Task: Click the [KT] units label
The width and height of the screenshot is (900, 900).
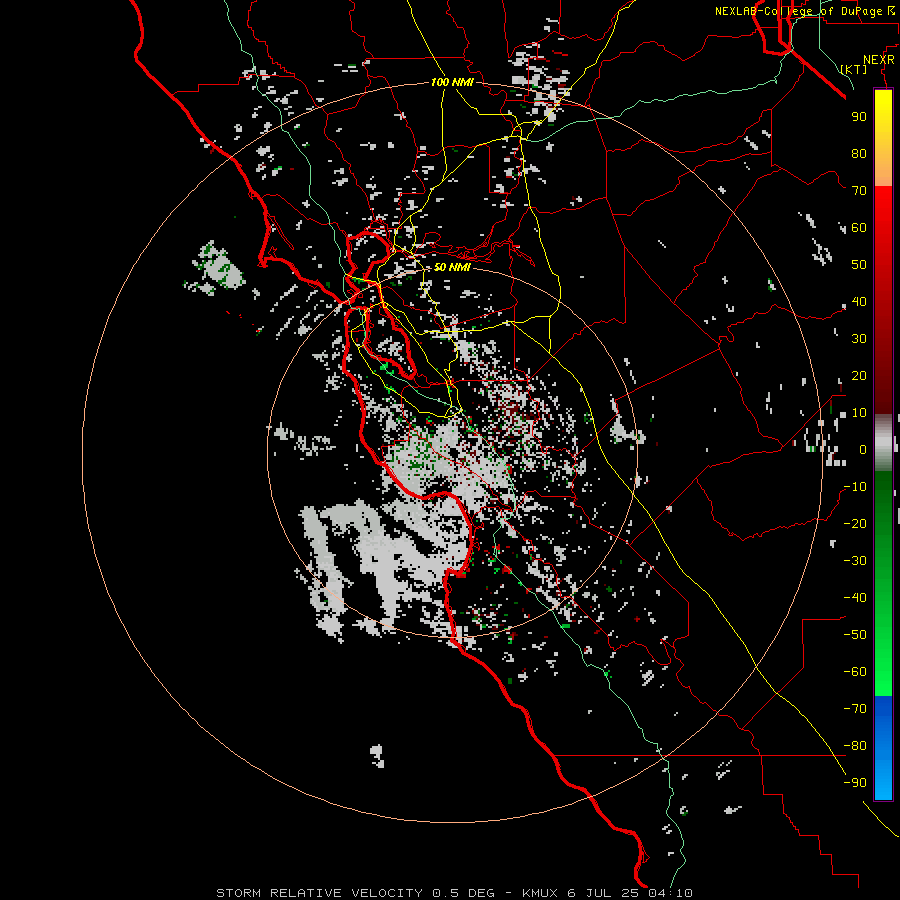Action: [854, 69]
